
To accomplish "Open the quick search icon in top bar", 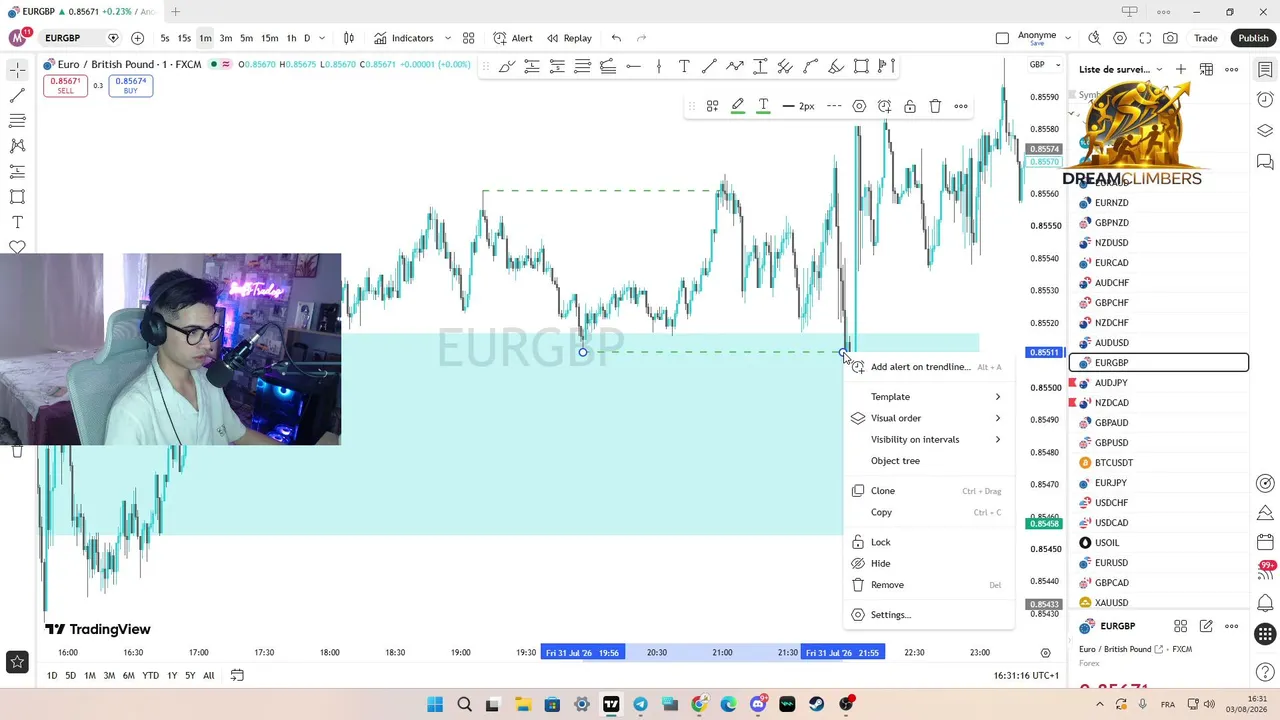I will click(x=1094, y=38).
